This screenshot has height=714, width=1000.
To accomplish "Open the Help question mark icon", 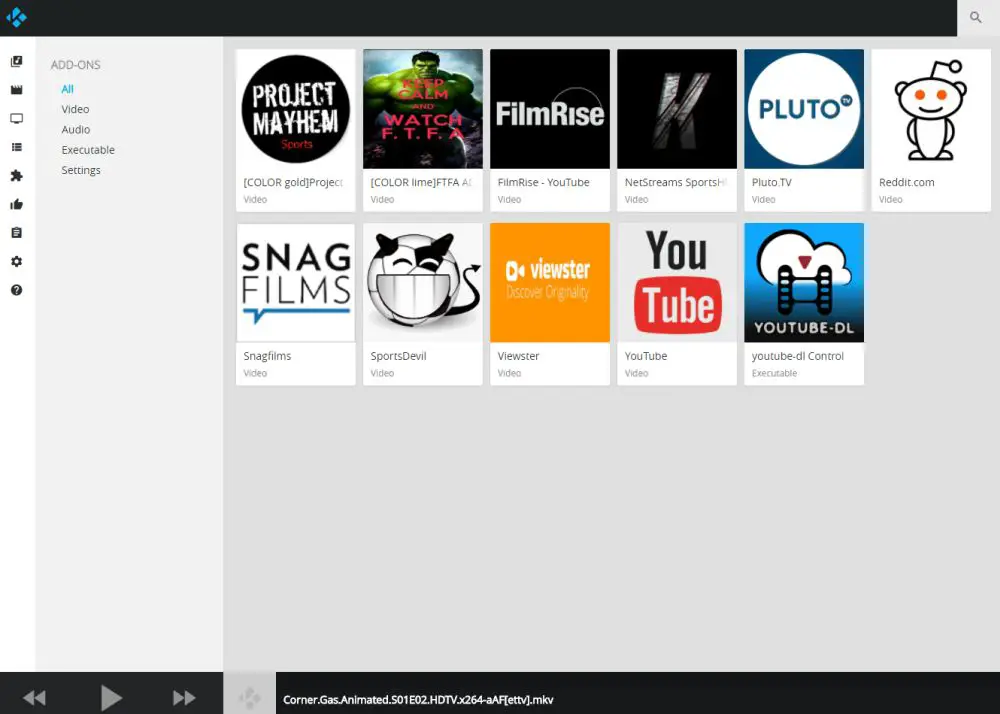I will [17, 290].
